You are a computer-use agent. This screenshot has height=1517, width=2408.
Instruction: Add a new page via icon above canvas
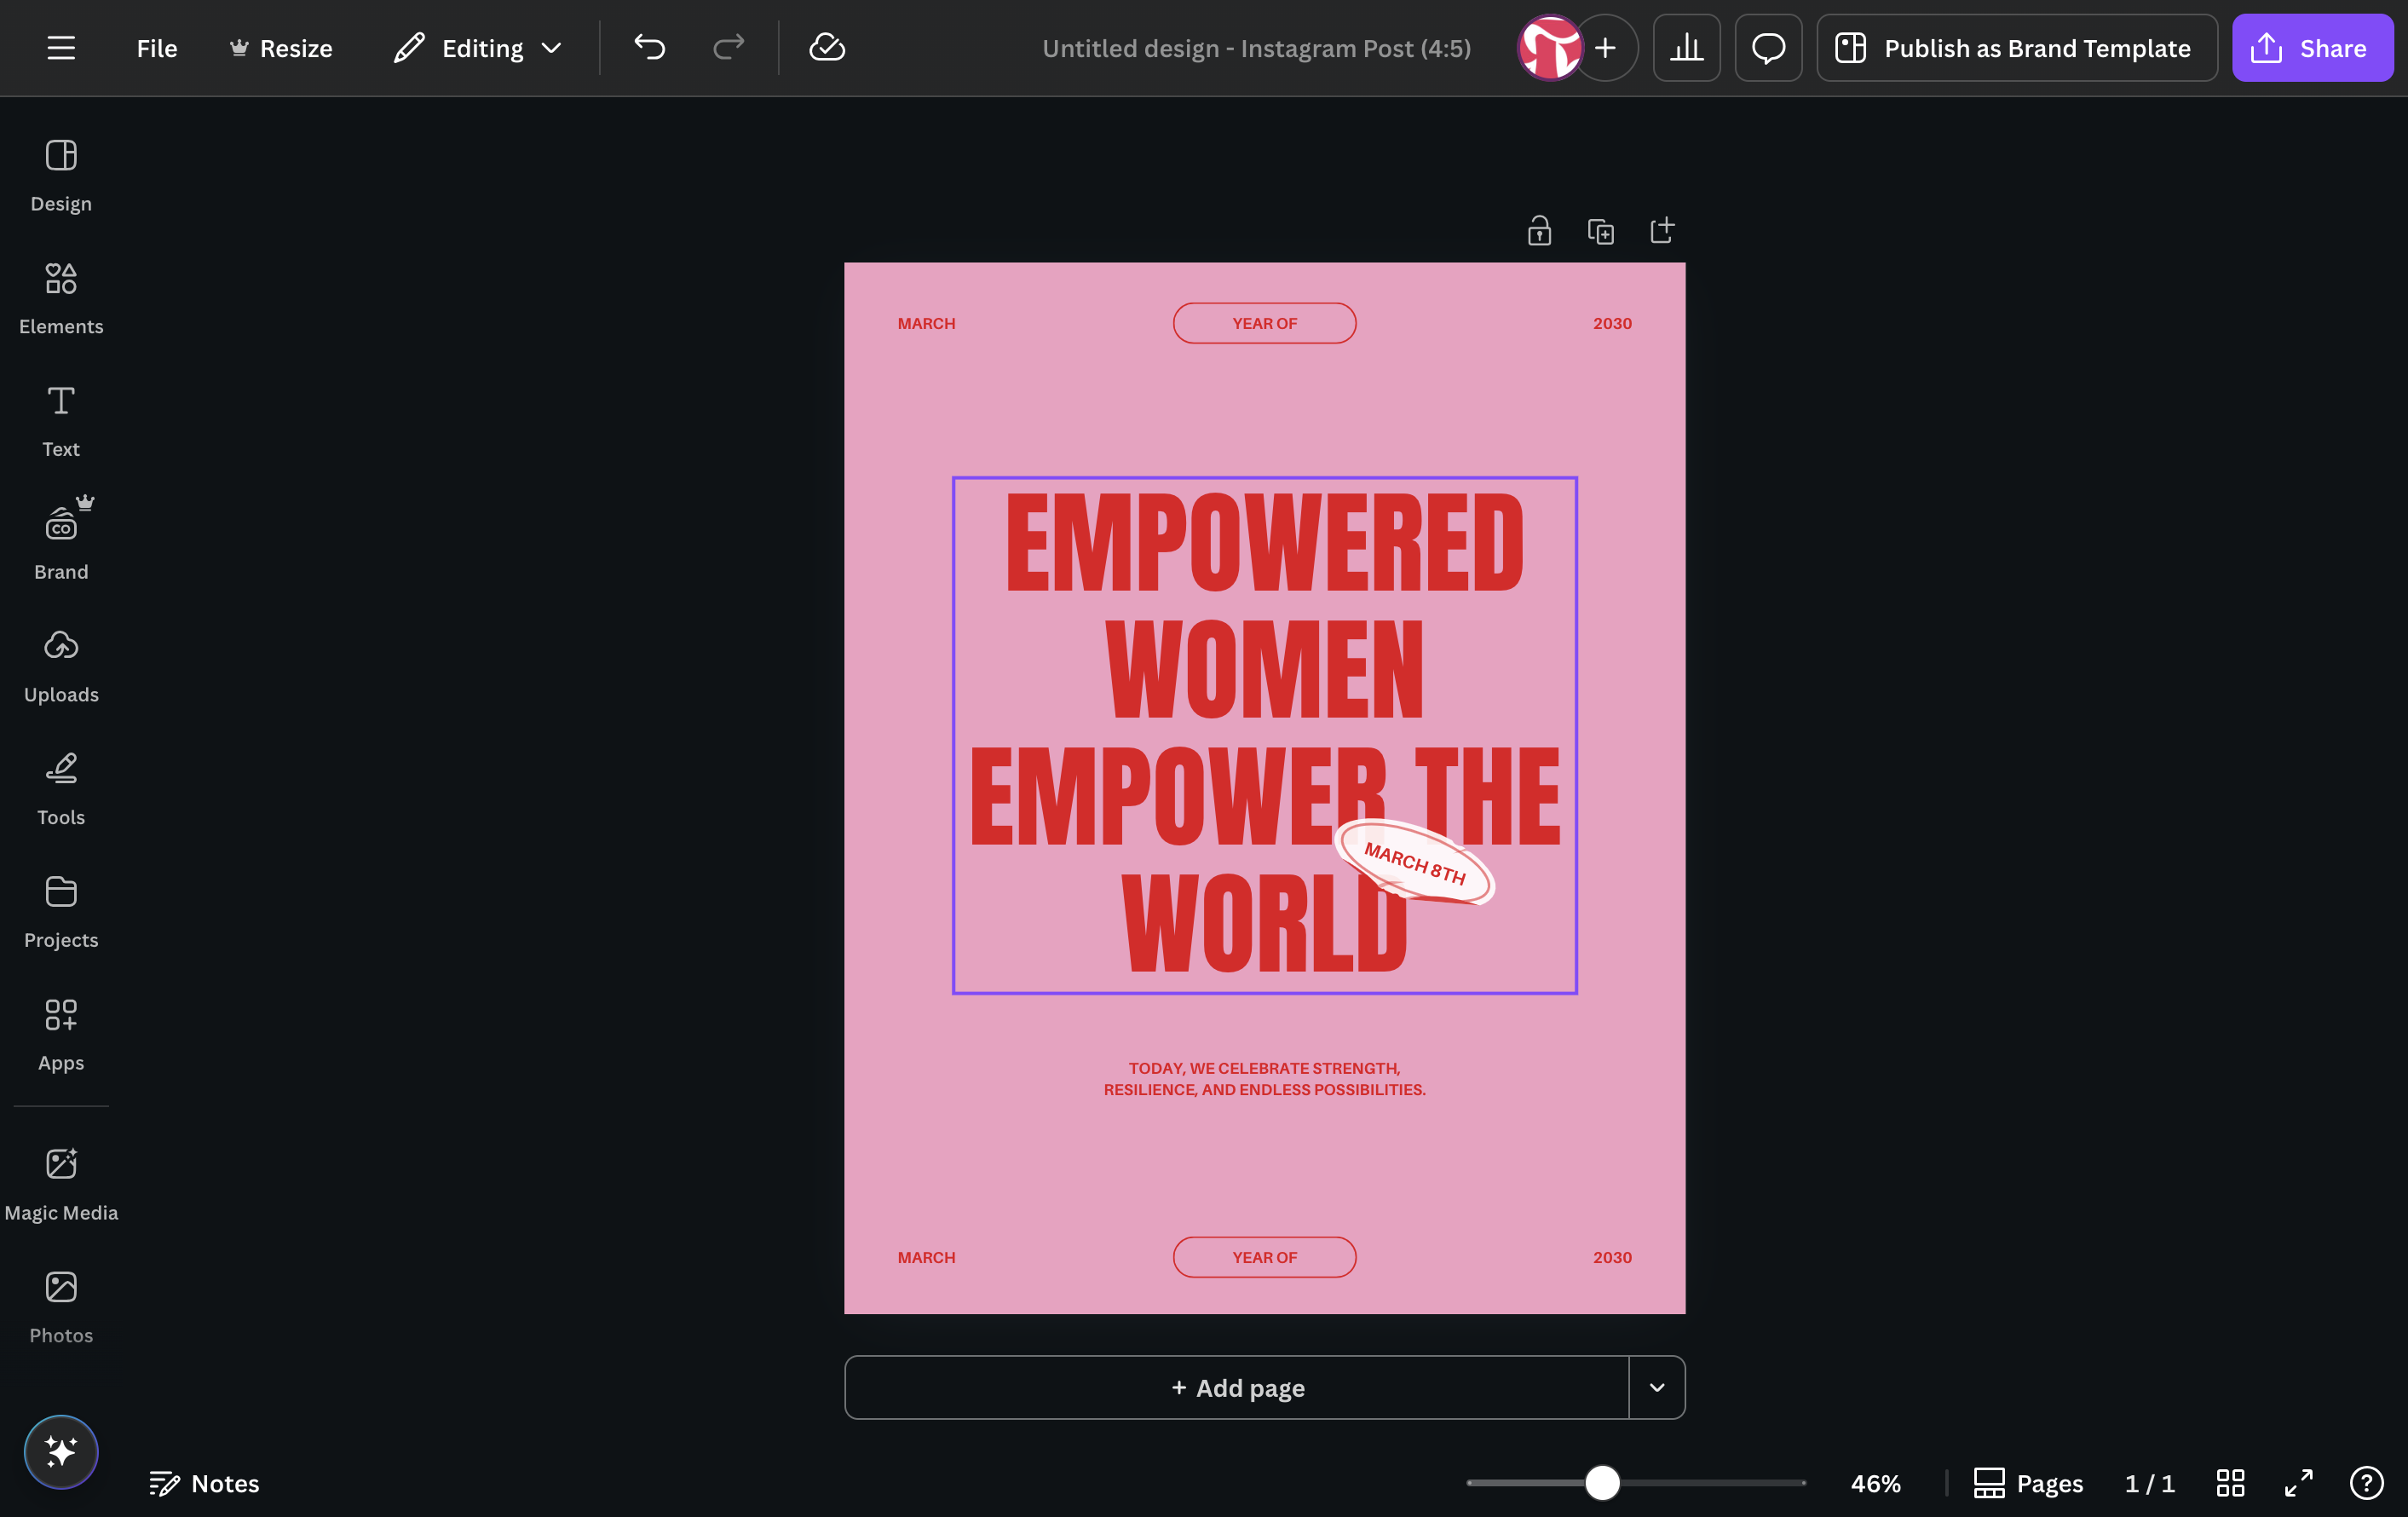coord(1661,231)
